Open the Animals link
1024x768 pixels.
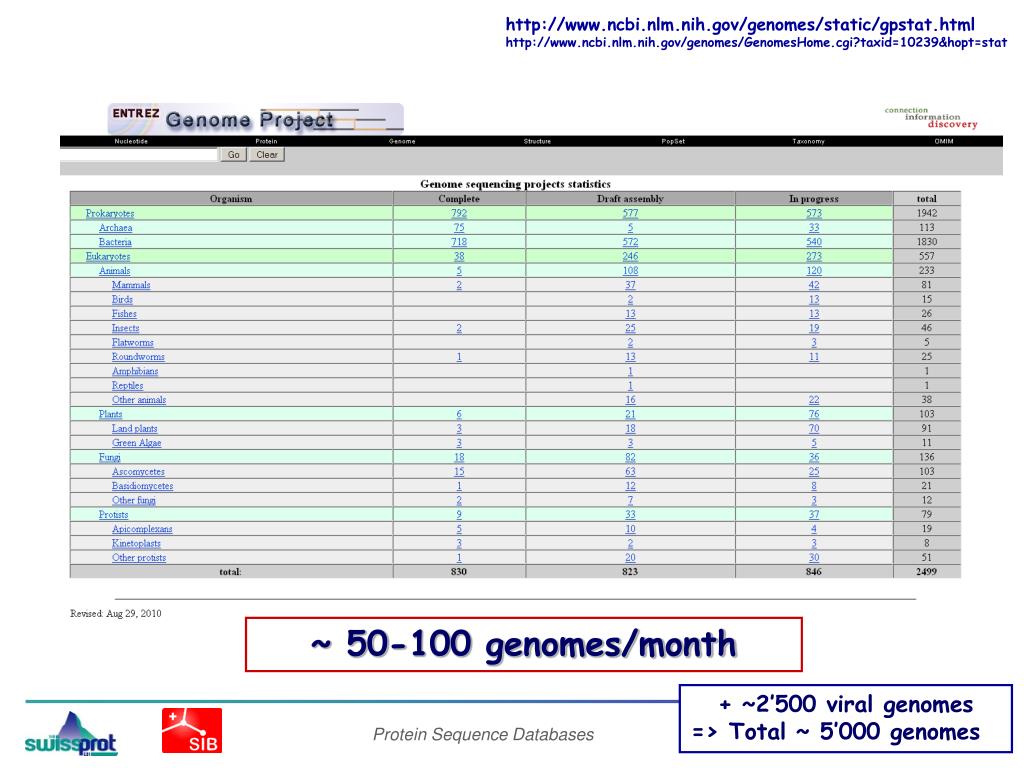pyautogui.click(x=114, y=271)
